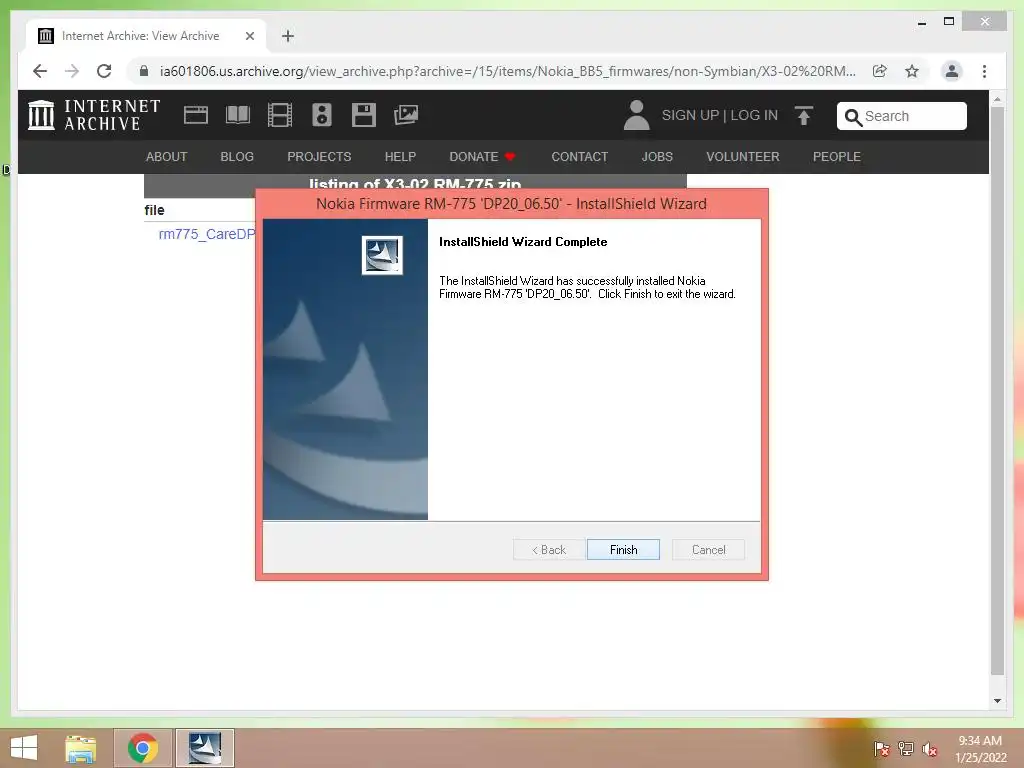
Task: Open the VOLUNTEER menu item
Action: pos(743,157)
